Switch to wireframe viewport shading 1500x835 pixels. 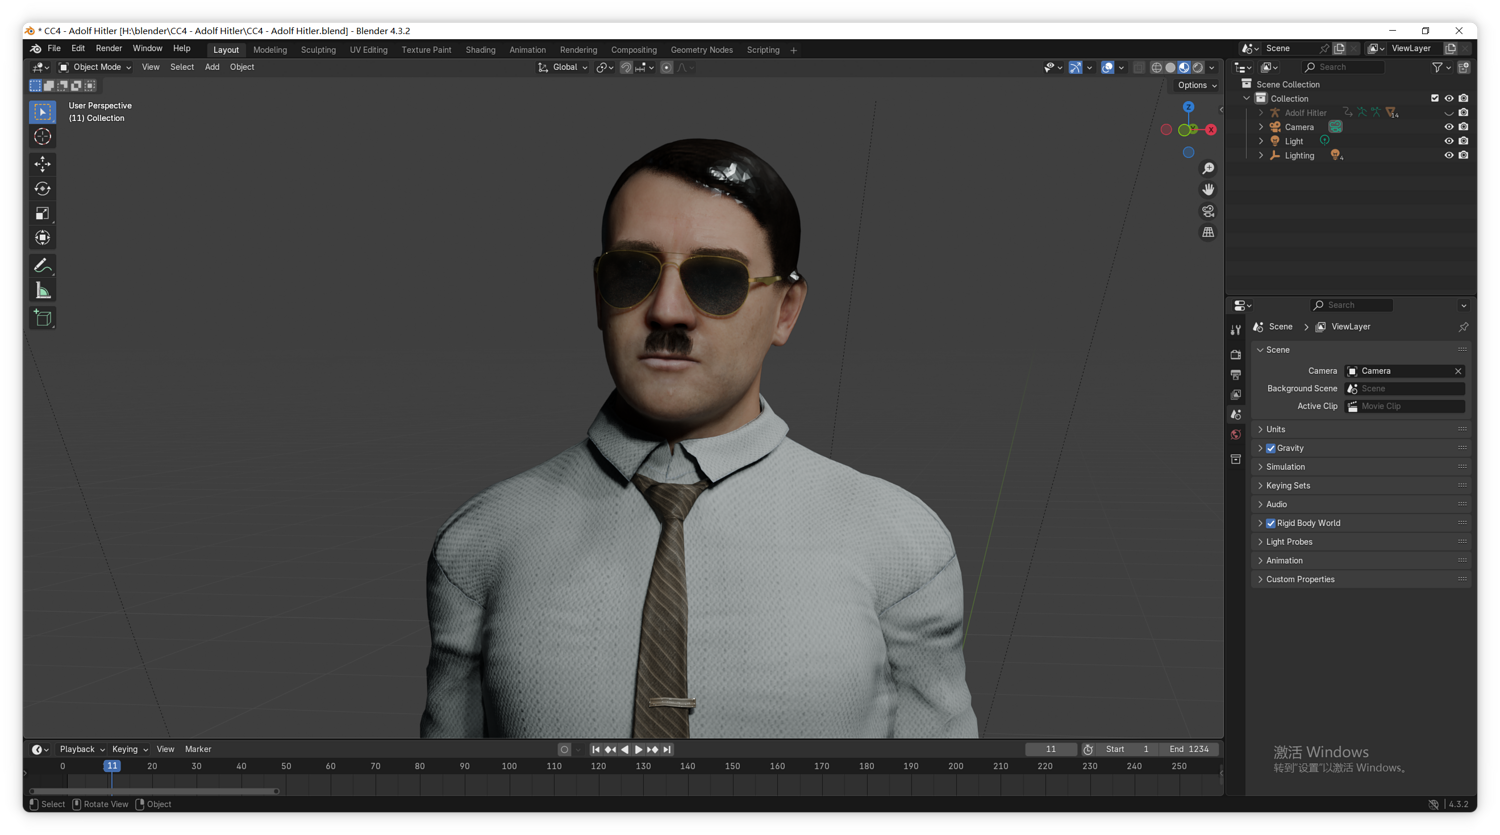(1156, 68)
